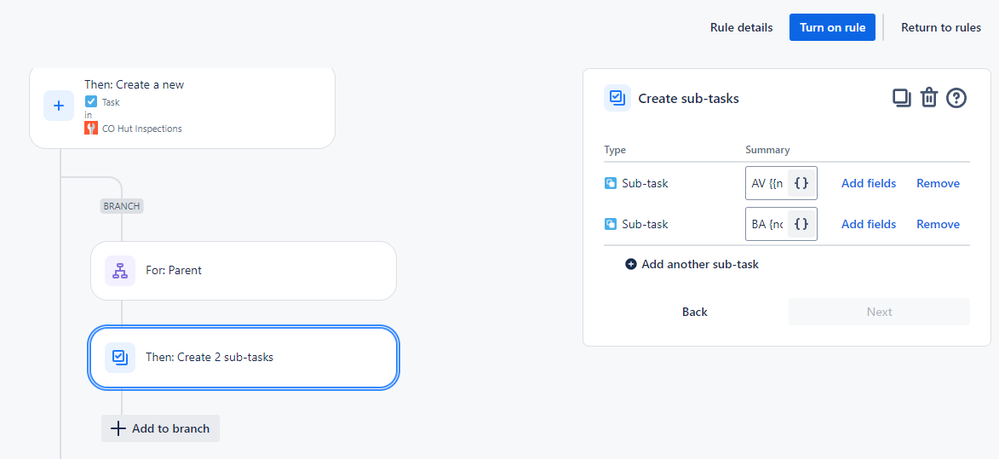Remove the BA sub-task row

point(937,224)
